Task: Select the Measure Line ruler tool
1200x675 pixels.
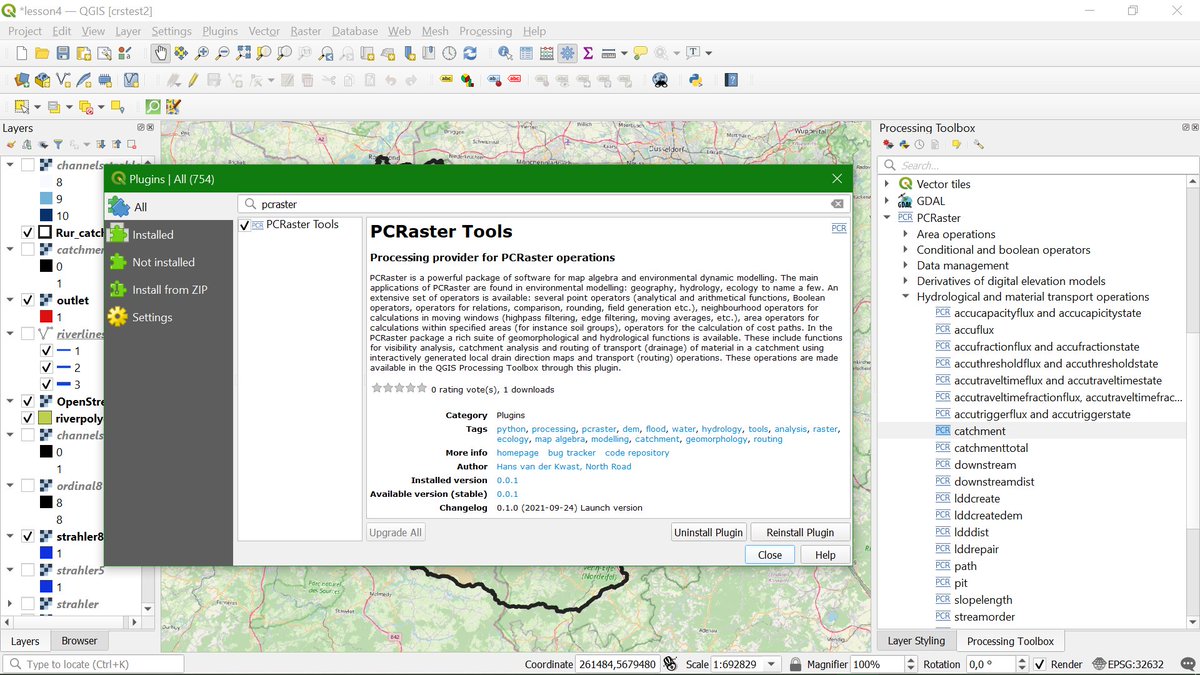Action: point(608,53)
